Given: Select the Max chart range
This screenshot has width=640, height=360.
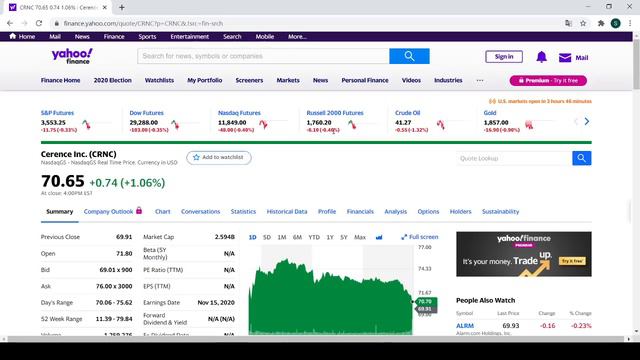Looking at the screenshot, I should pos(360,237).
